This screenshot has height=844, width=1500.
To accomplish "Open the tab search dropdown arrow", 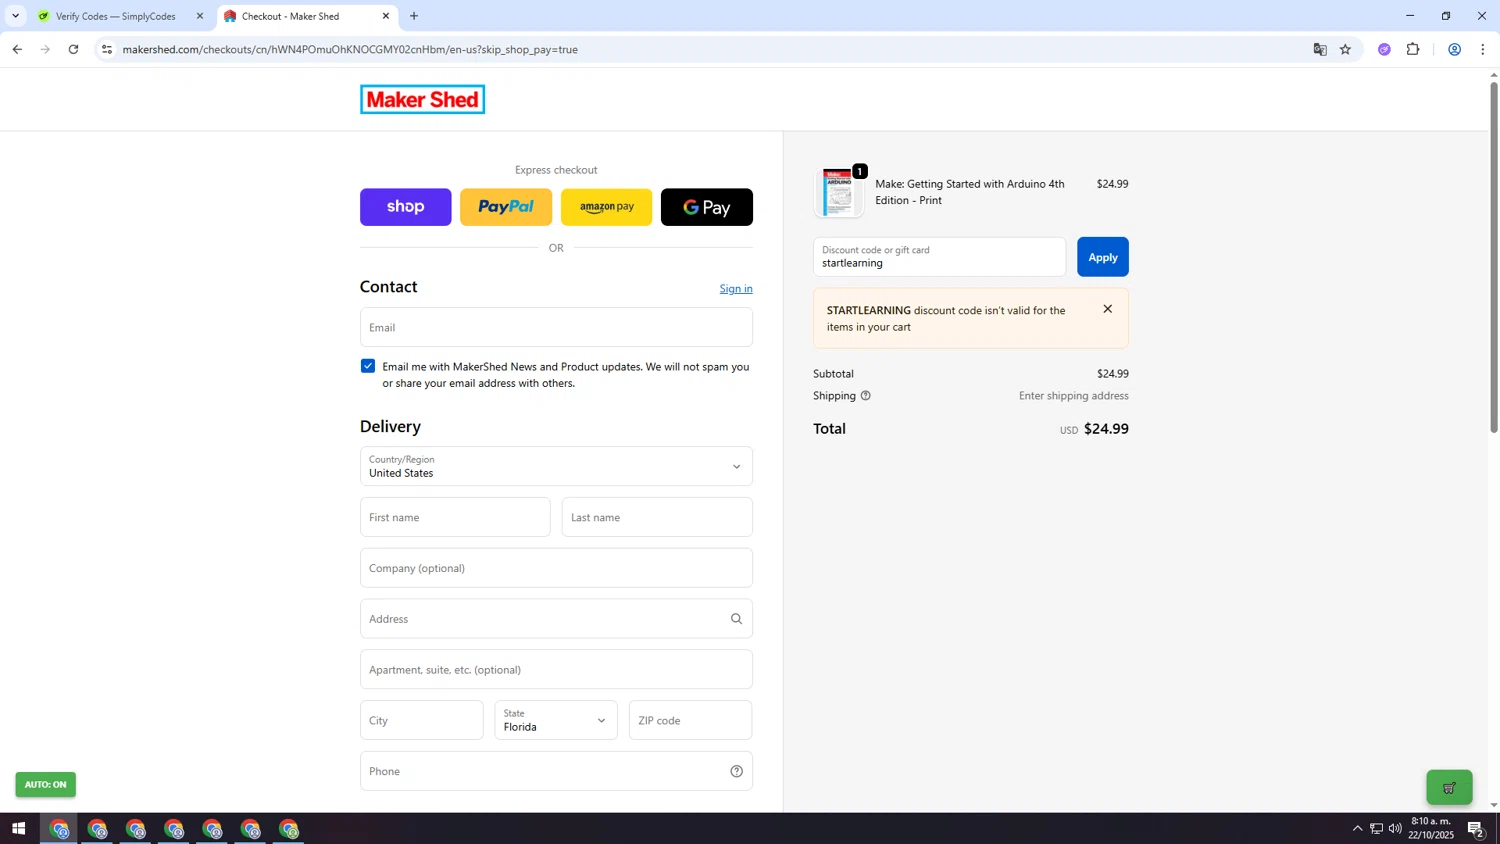I will [15, 16].
